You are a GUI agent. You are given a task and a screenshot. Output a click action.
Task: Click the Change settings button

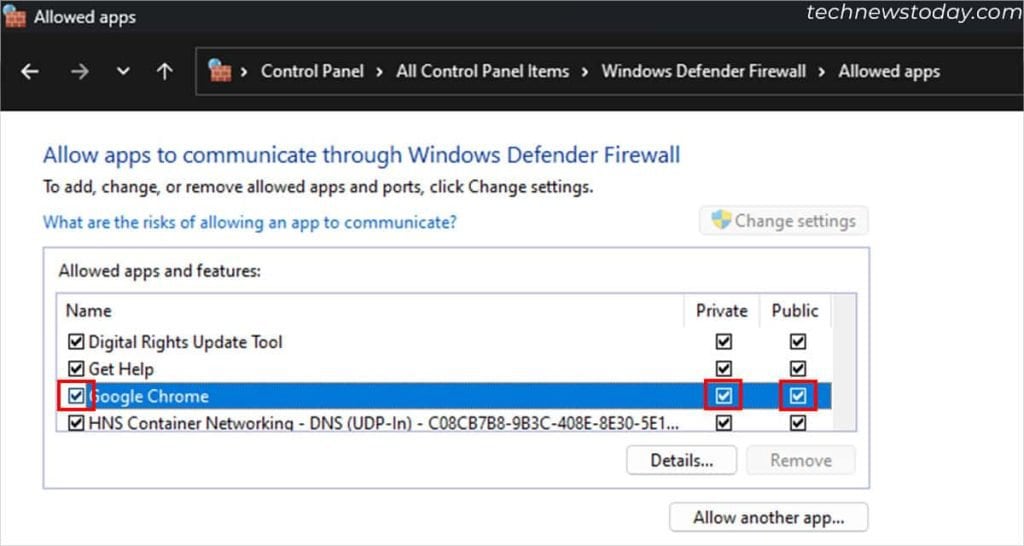pos(783,221)
